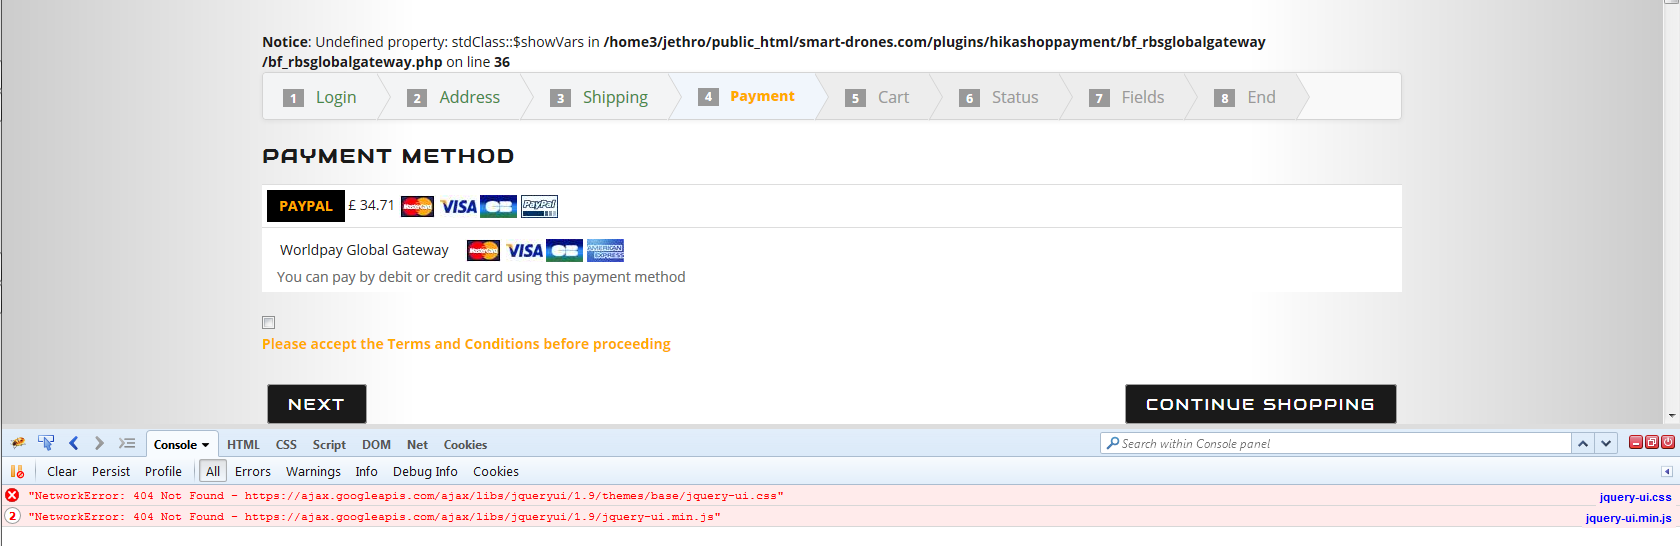Viewport: 1680px width, 546px height.
Task: Filter console to Cookies messages
Action: tap(496, 471)
